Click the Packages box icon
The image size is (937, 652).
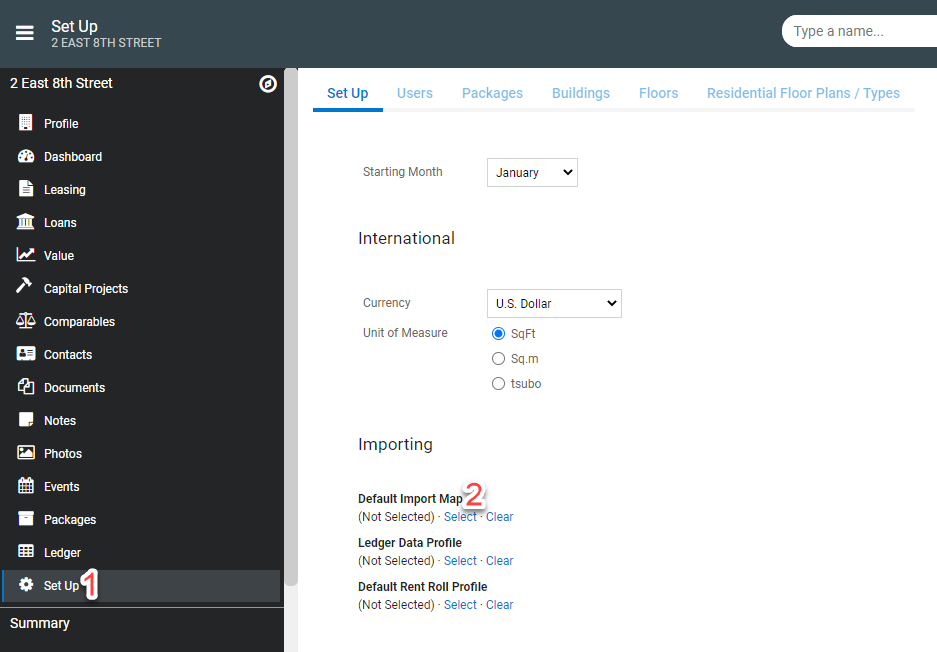26,518
